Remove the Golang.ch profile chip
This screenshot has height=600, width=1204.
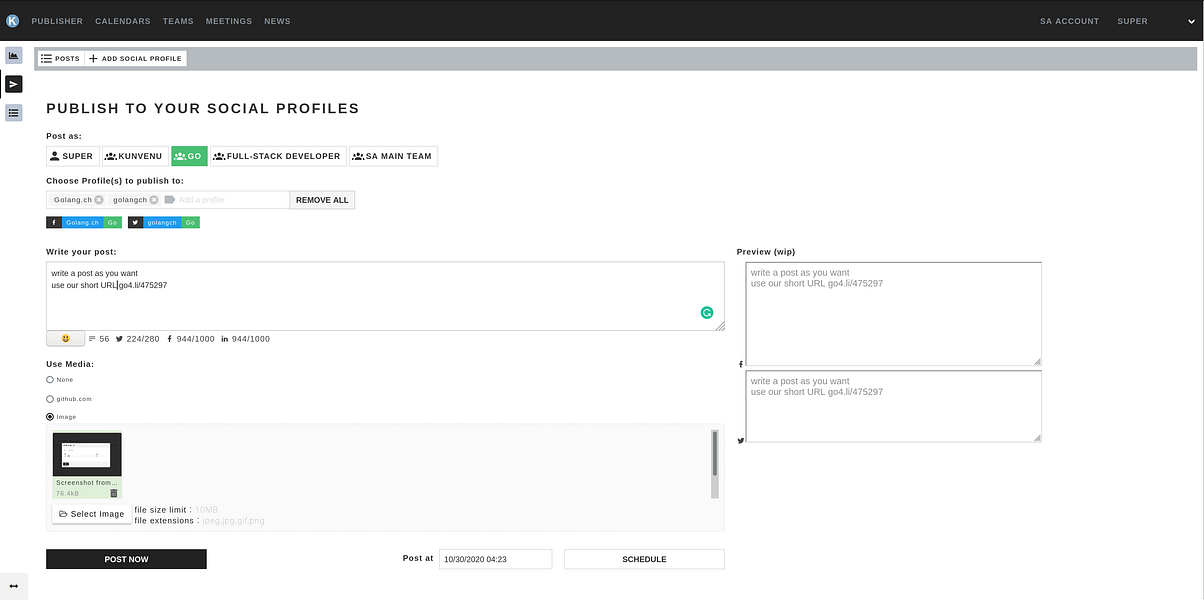(x=99, y=200)
